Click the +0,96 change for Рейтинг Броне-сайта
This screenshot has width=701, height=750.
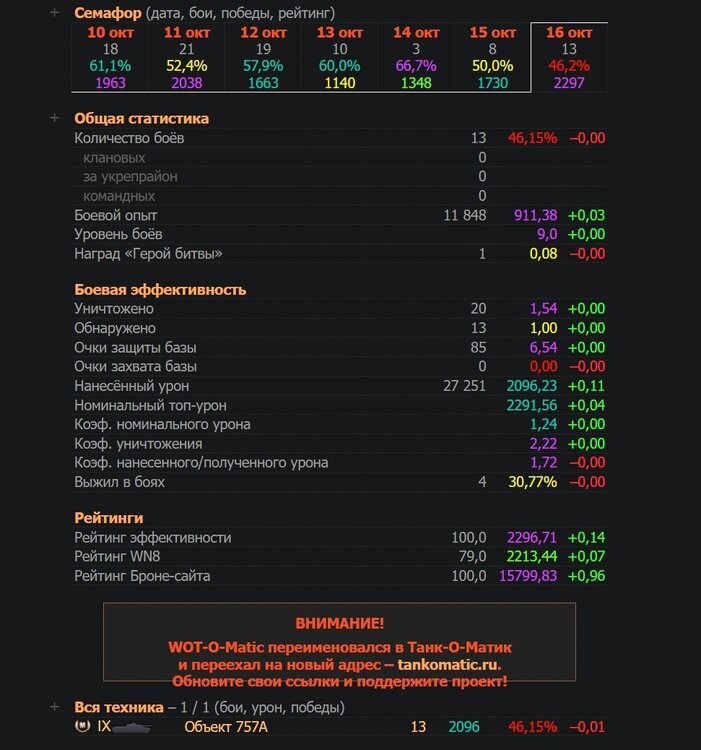(586, 575)
